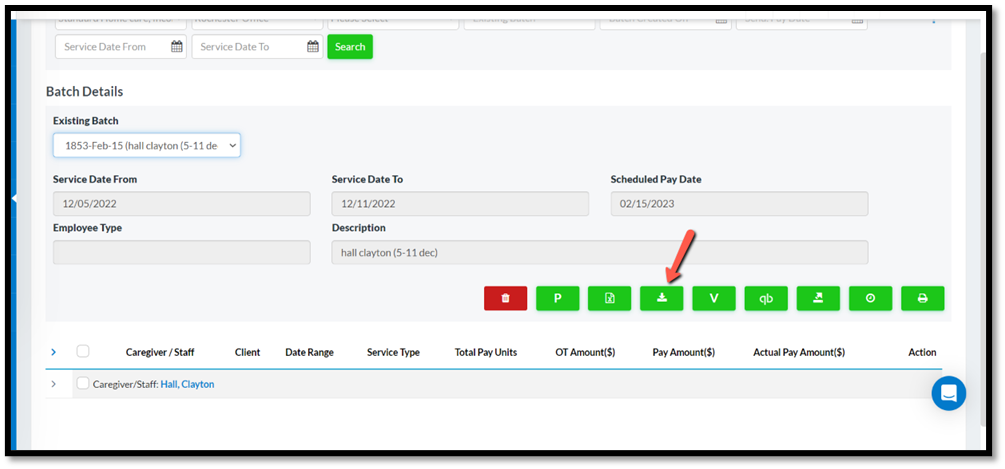
Task: Click the Caregiver / Staff column header
Action: click(x=160, y=352)
